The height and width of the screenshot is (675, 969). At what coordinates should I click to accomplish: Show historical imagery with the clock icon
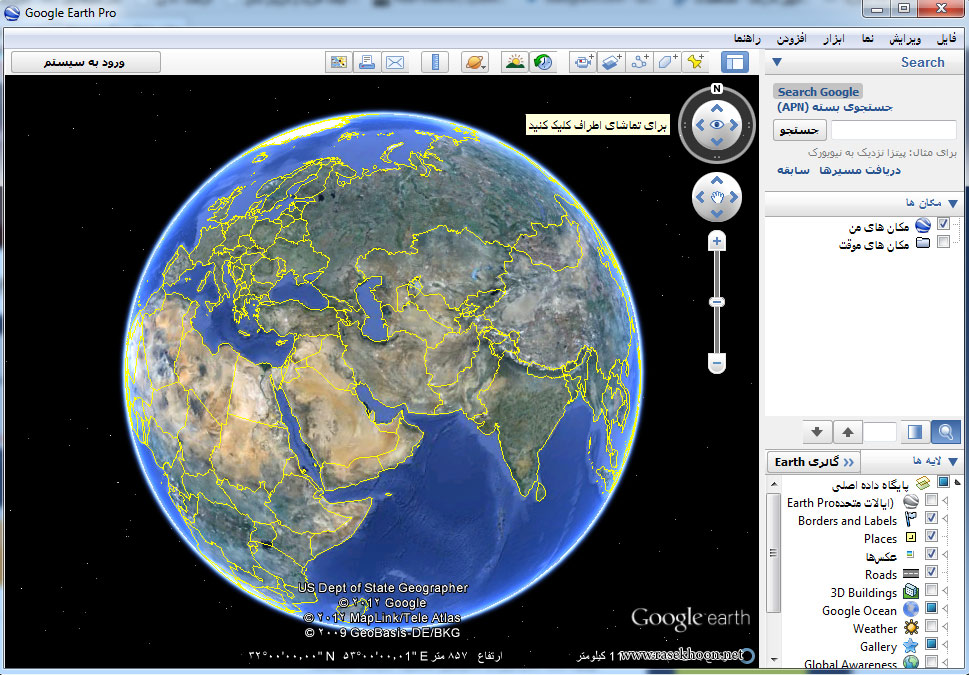[x=543, y=62]
